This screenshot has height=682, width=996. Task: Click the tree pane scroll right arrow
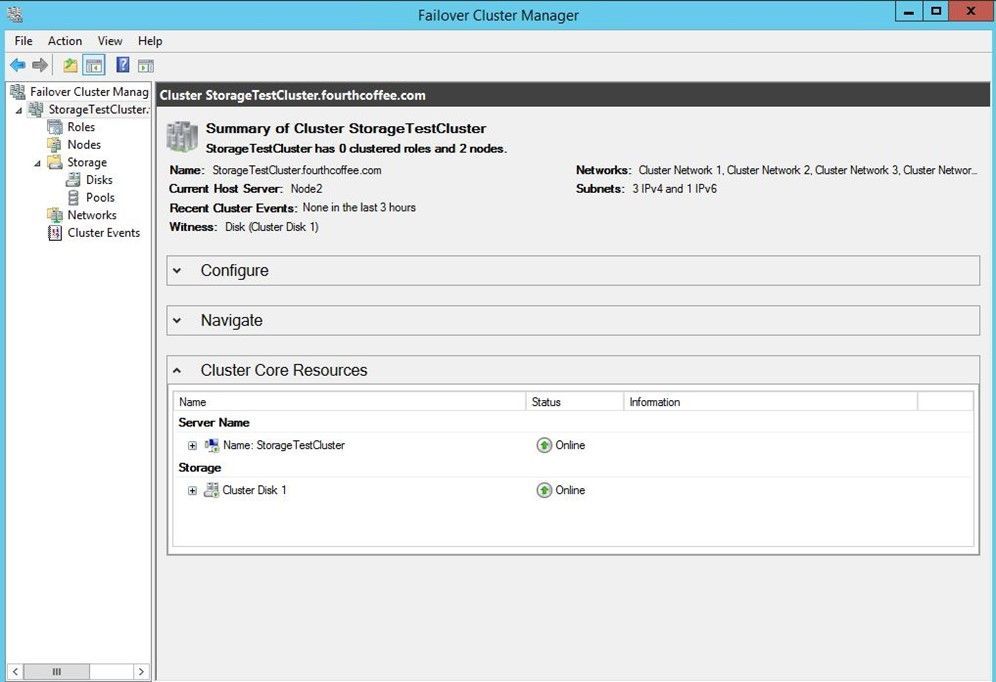pyautogui.click(x=141, y=671)
